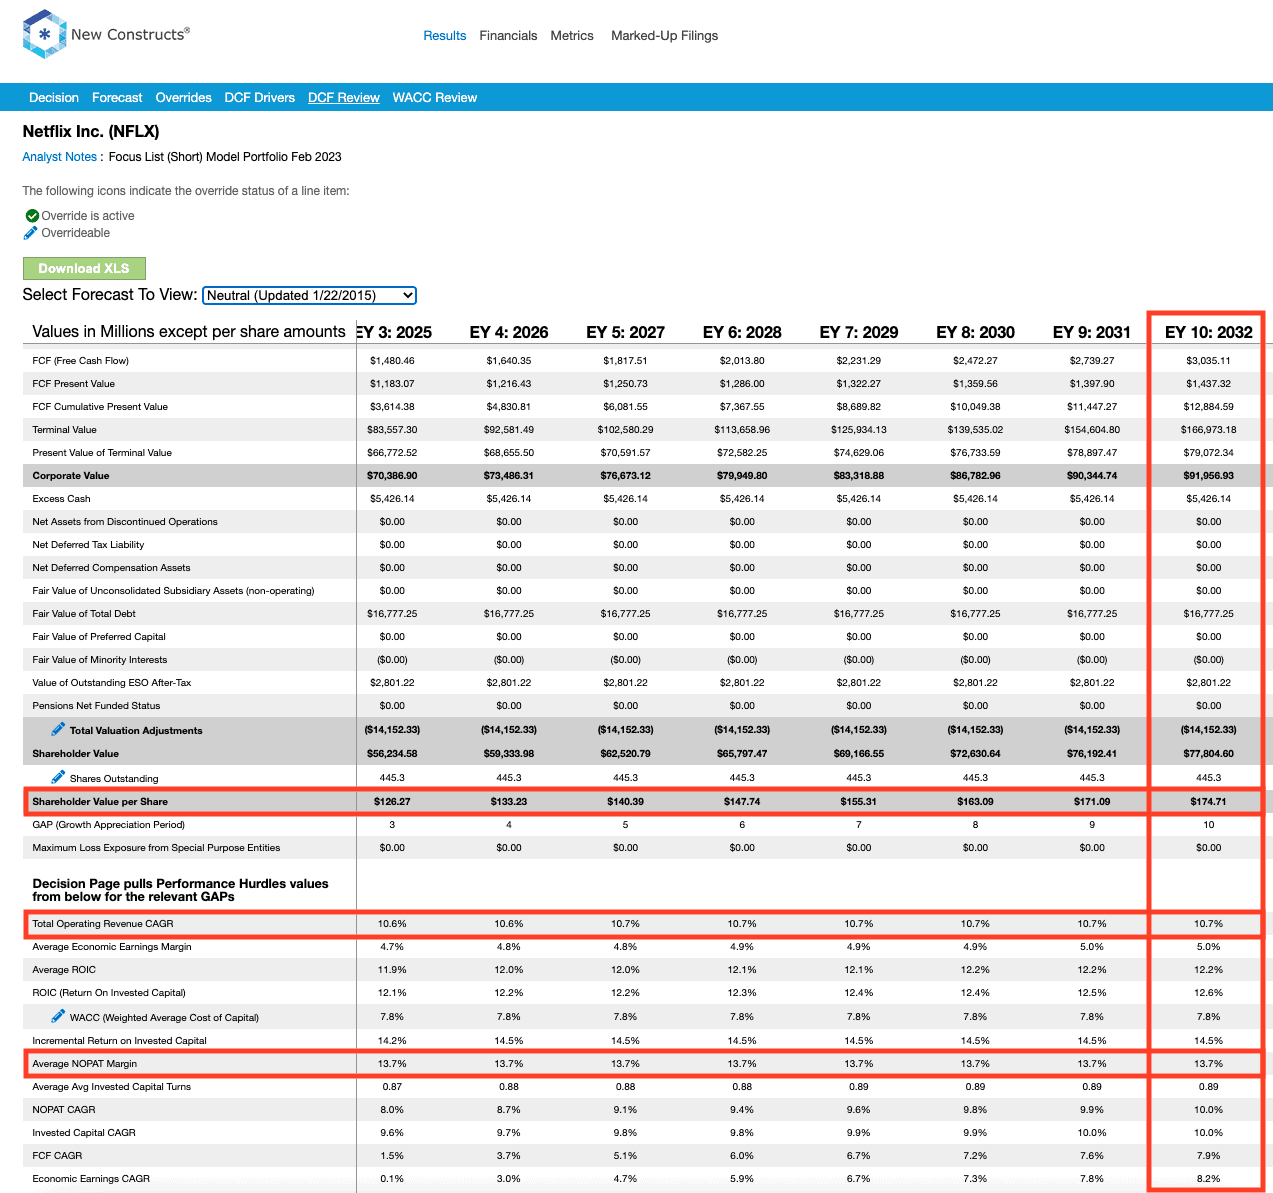Click the EY 10: 2032 column header
This screenshot has width=1273, height=1193.
click(1209, 332)
